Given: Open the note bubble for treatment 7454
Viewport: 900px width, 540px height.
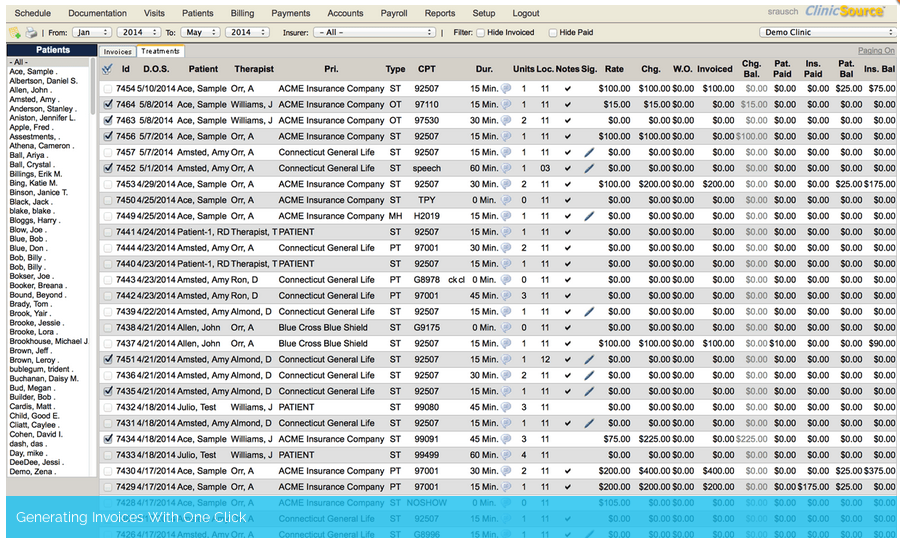Looking at the screenshot, I should [x=506, y=88].
